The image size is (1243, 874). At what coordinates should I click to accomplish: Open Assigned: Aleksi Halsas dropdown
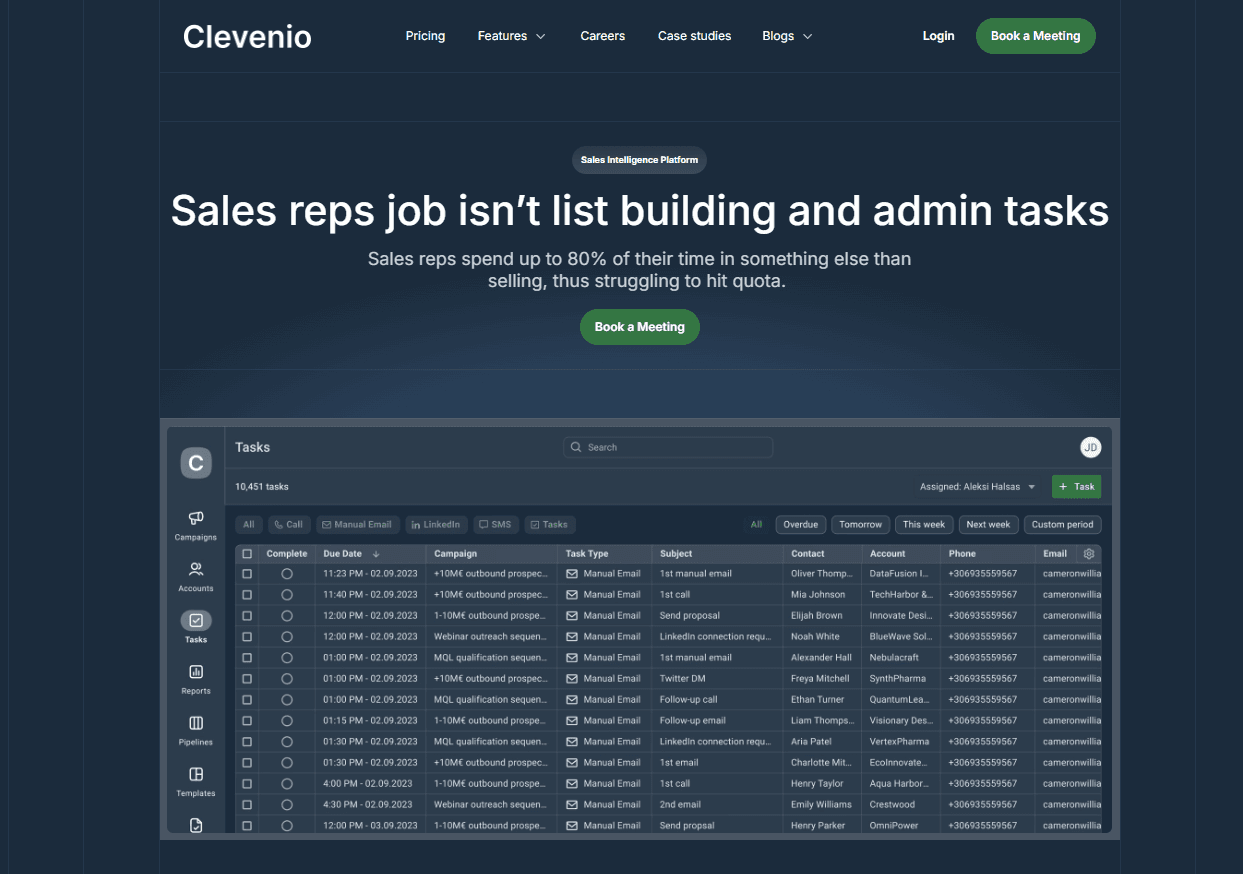coord(978,487)
